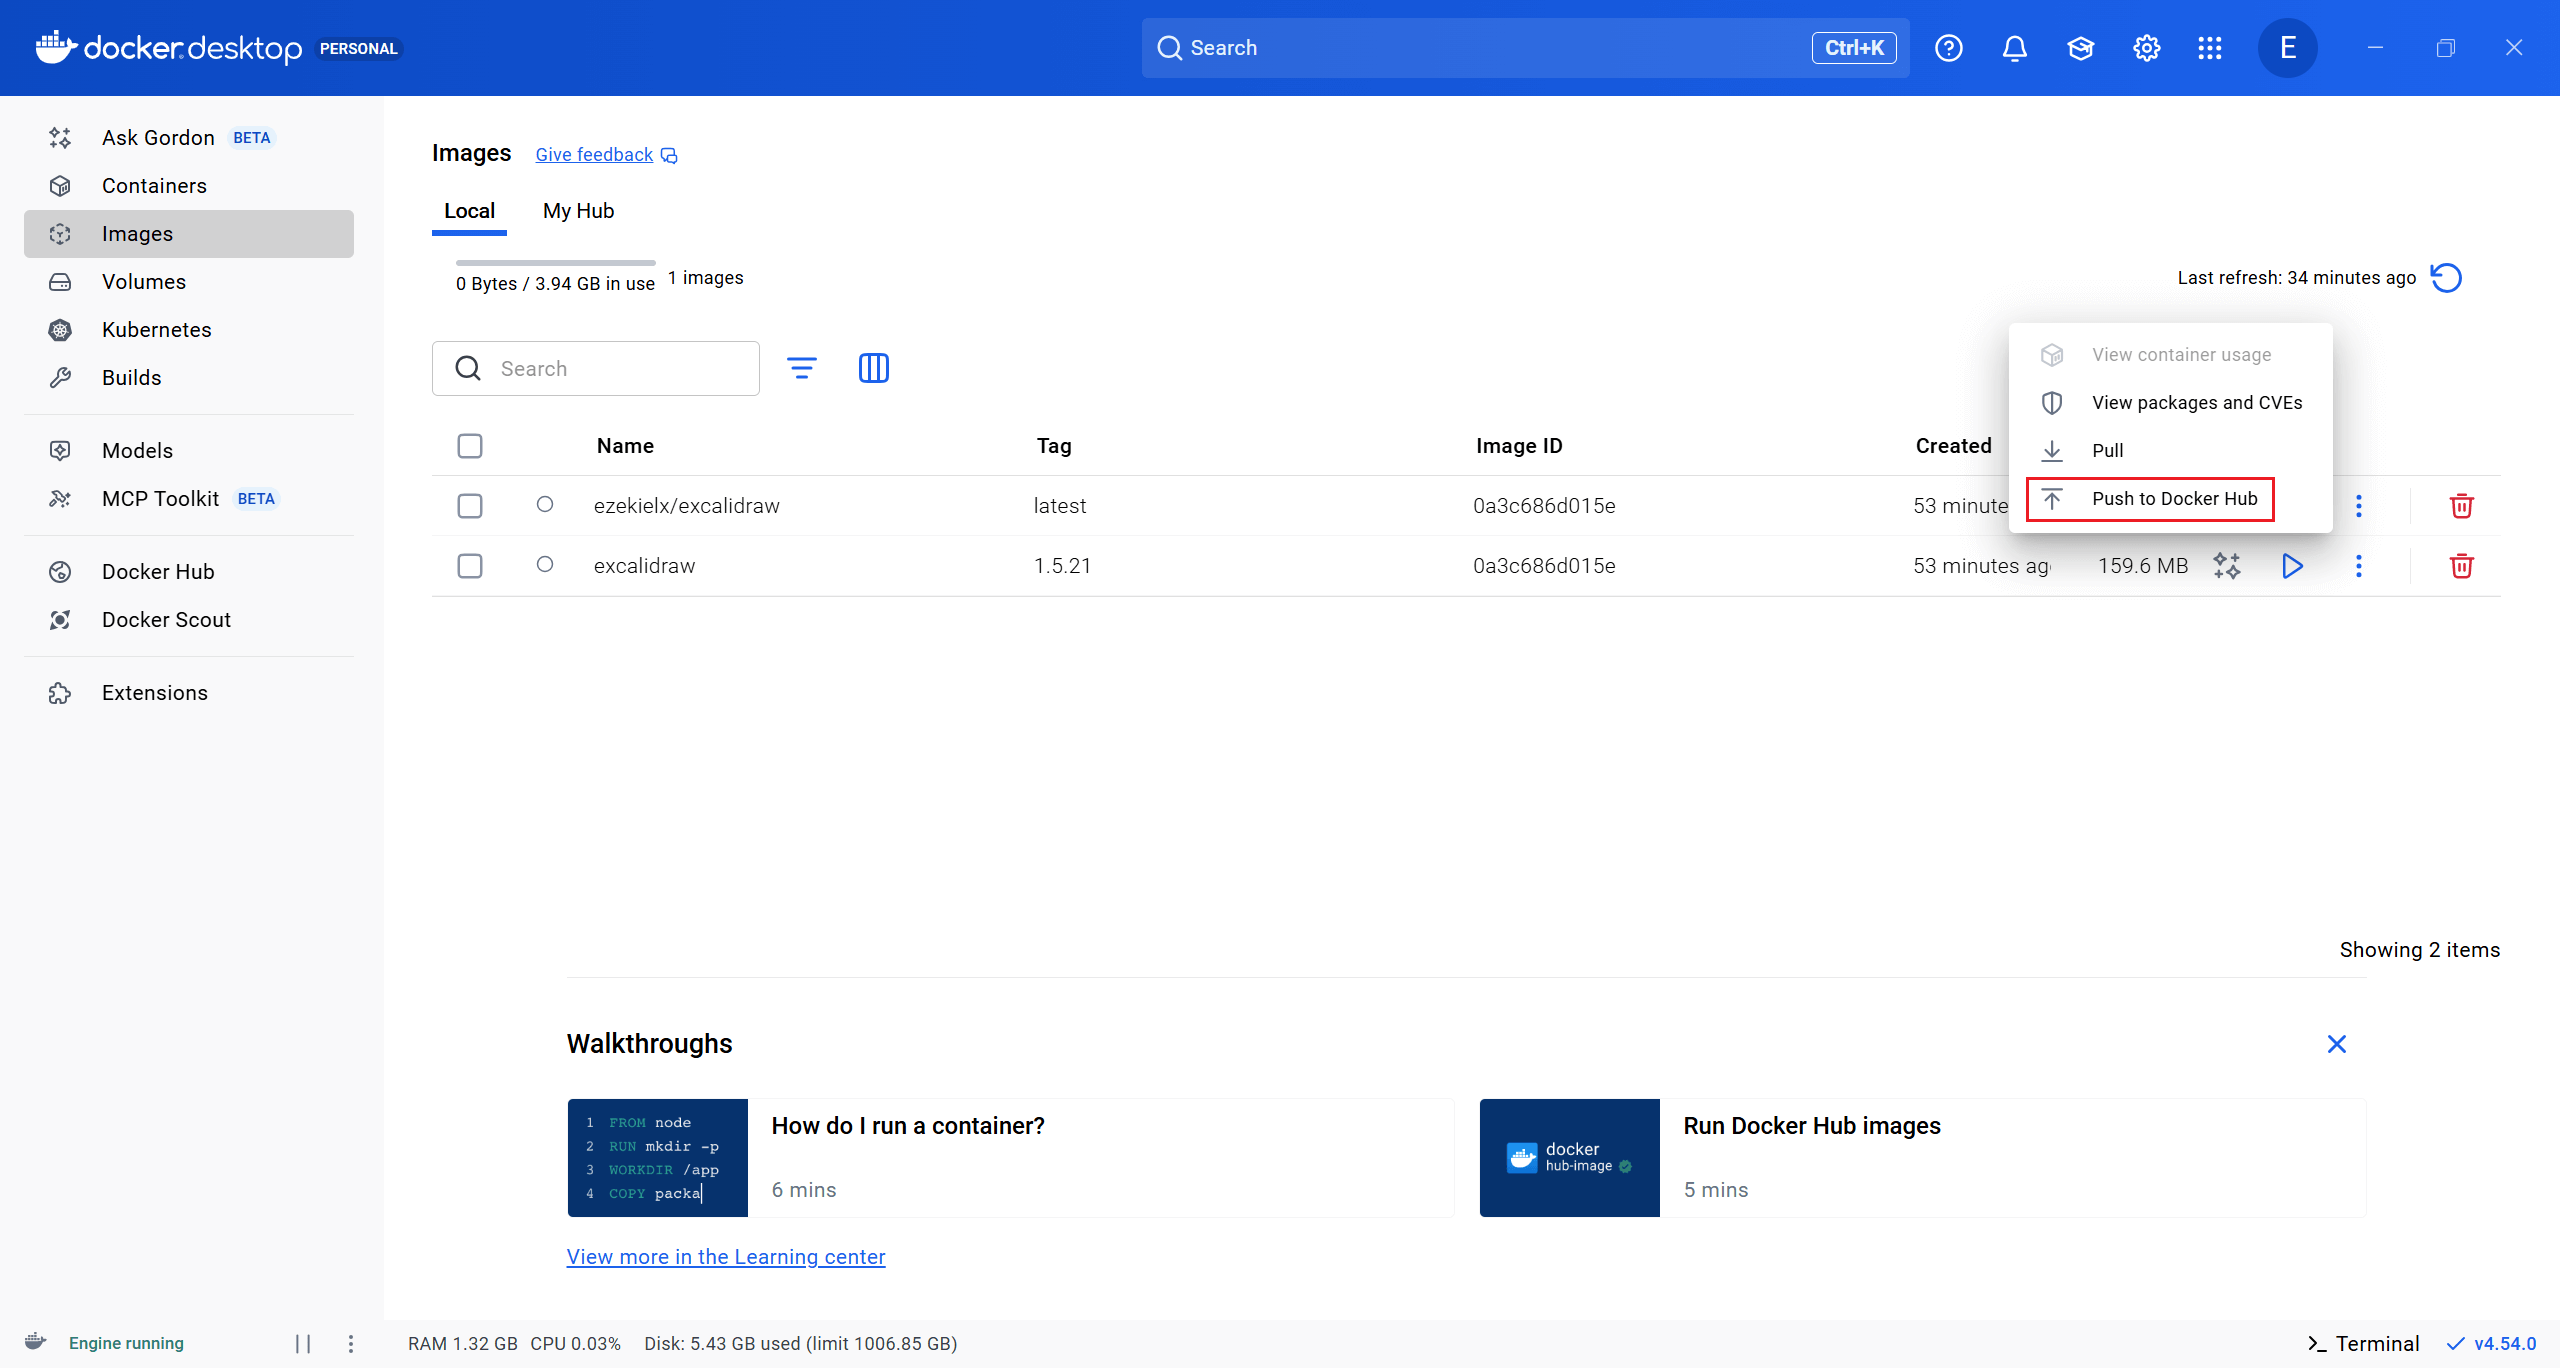This screenshot has width=2560, height=1368.
Task: Click the Ask Gordon sparkle icon on excalidraw row
Action: (x=2227, y=566)
